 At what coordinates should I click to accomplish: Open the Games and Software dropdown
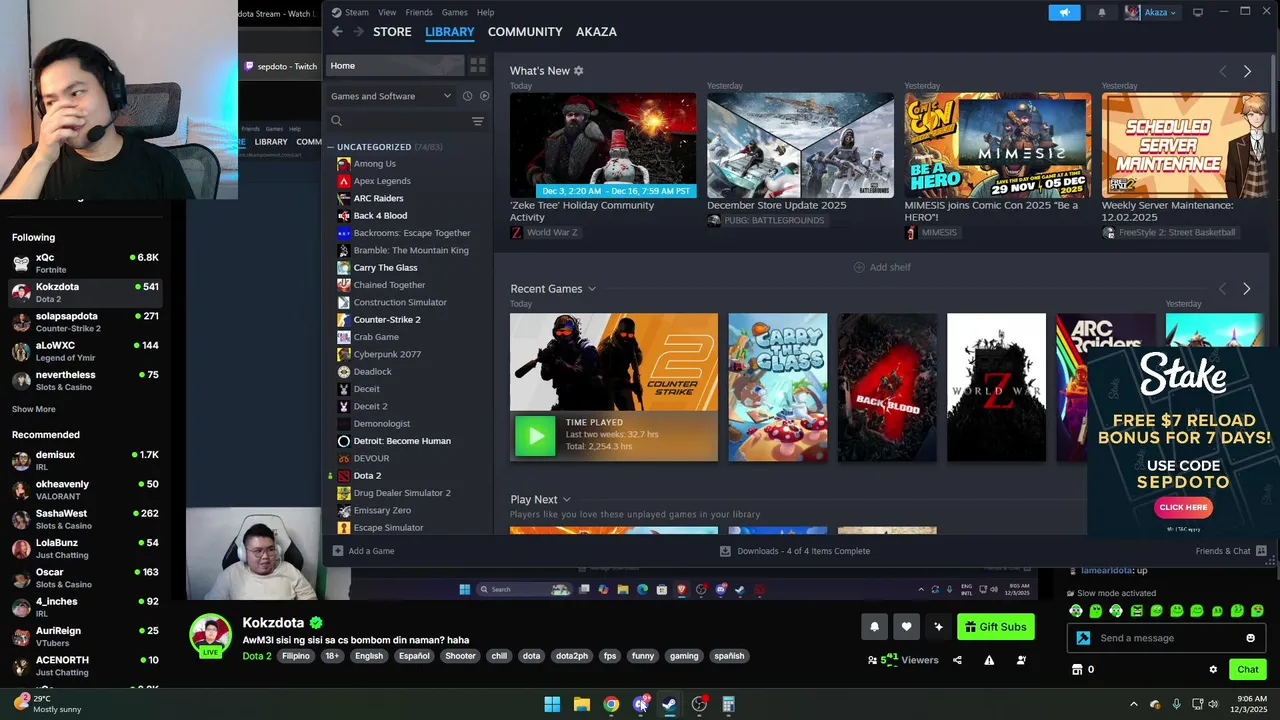(x=391, y=96)
